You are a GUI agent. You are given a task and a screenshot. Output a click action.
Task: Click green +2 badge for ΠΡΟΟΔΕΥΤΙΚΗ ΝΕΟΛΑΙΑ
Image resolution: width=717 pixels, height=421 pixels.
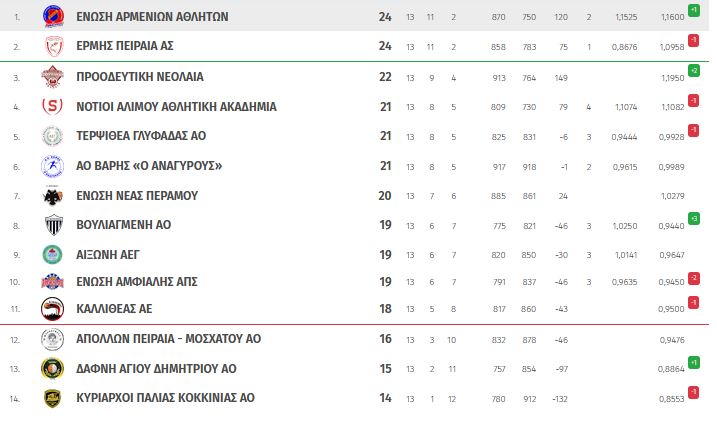(694, 70)
